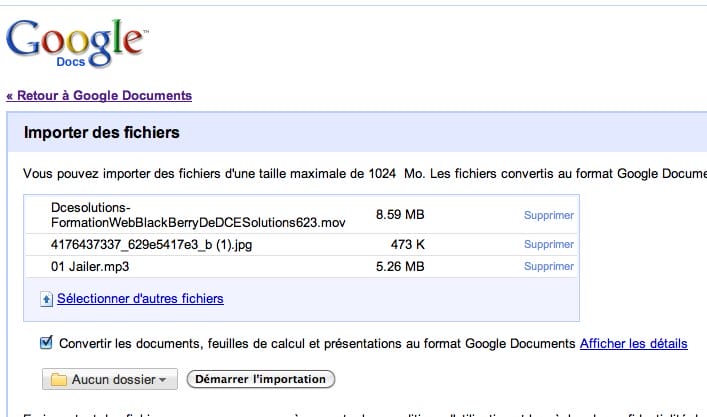Image resolution: width=707 pixels, height=417 pixels.
Task: Click the 473 K file size
Action: tap(408, 244)
